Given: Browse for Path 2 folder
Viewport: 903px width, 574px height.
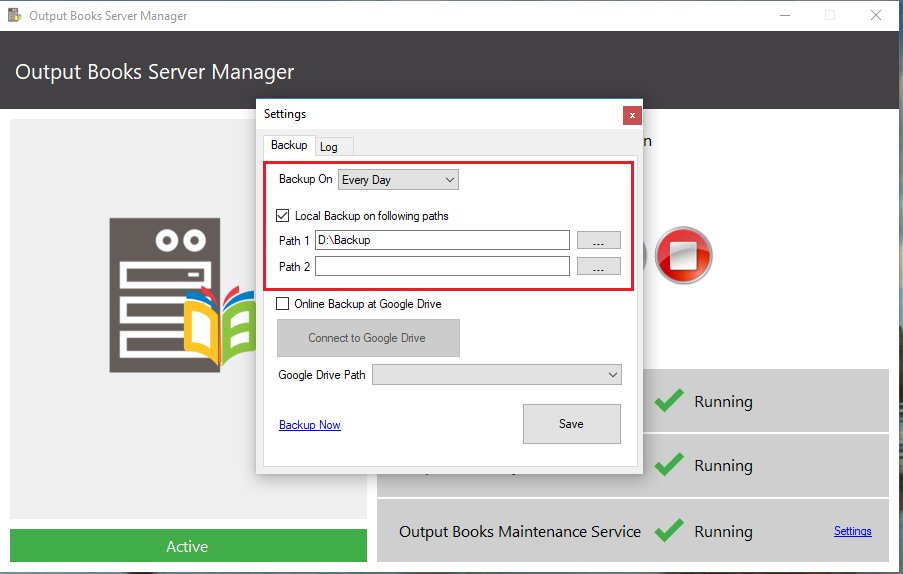Looking at the screenshot, I should pyautogui.click(x=598, y=266).
